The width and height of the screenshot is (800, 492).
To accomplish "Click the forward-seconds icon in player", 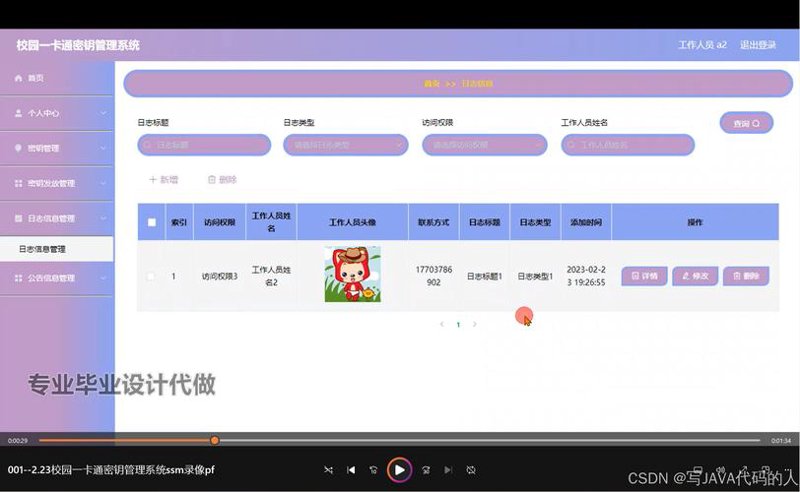I will [x=426, y=470].
